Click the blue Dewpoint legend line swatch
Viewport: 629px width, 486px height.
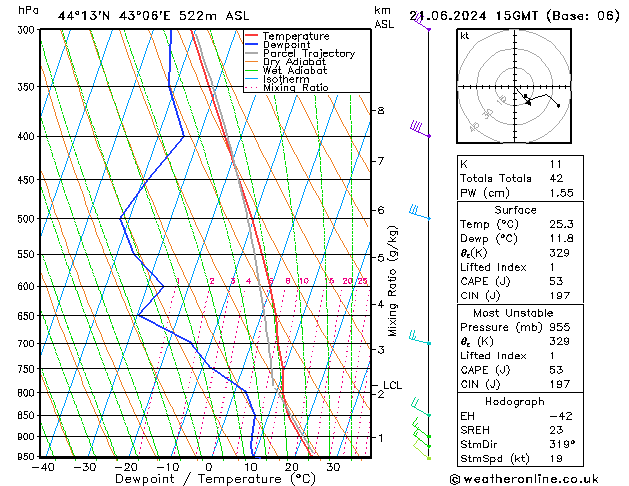point(251,44)
